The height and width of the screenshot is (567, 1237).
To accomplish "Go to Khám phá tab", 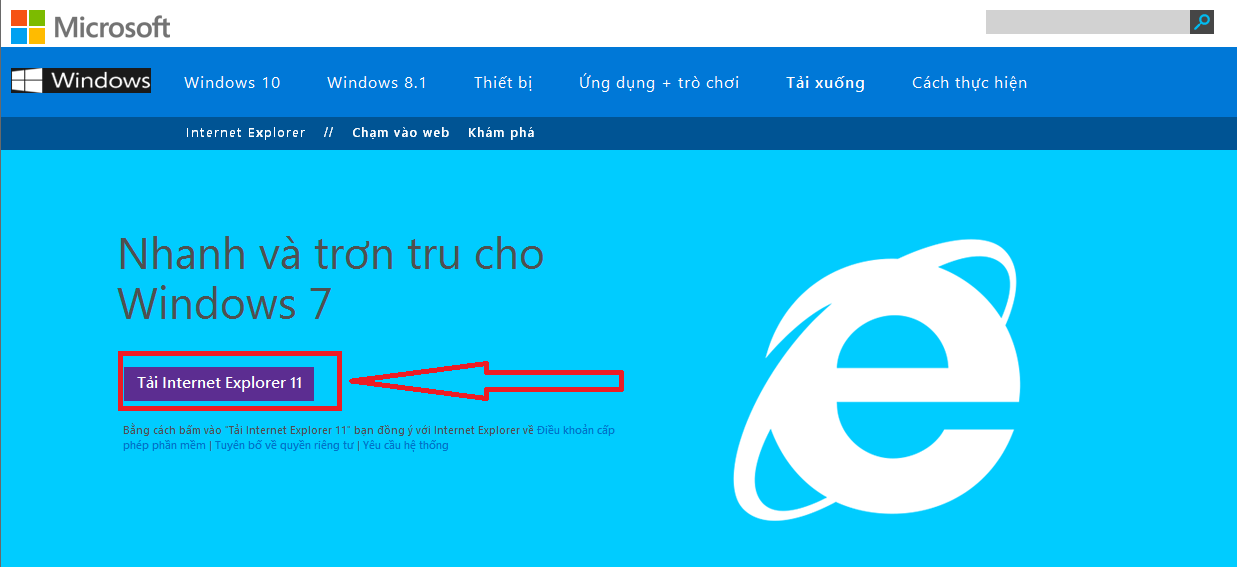I will click(x=501, y=133).
